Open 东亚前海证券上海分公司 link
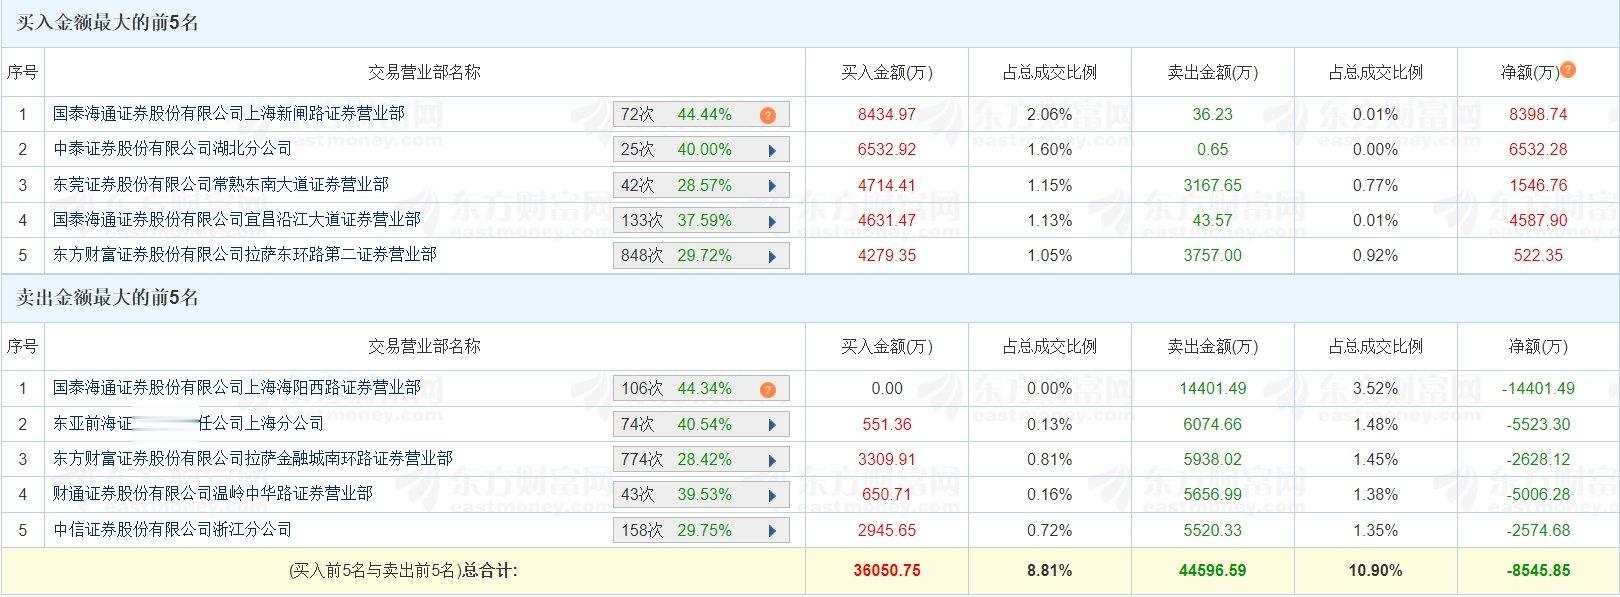Image resolution: width=1620 pixels, height=597 pixels. [189, 424]
